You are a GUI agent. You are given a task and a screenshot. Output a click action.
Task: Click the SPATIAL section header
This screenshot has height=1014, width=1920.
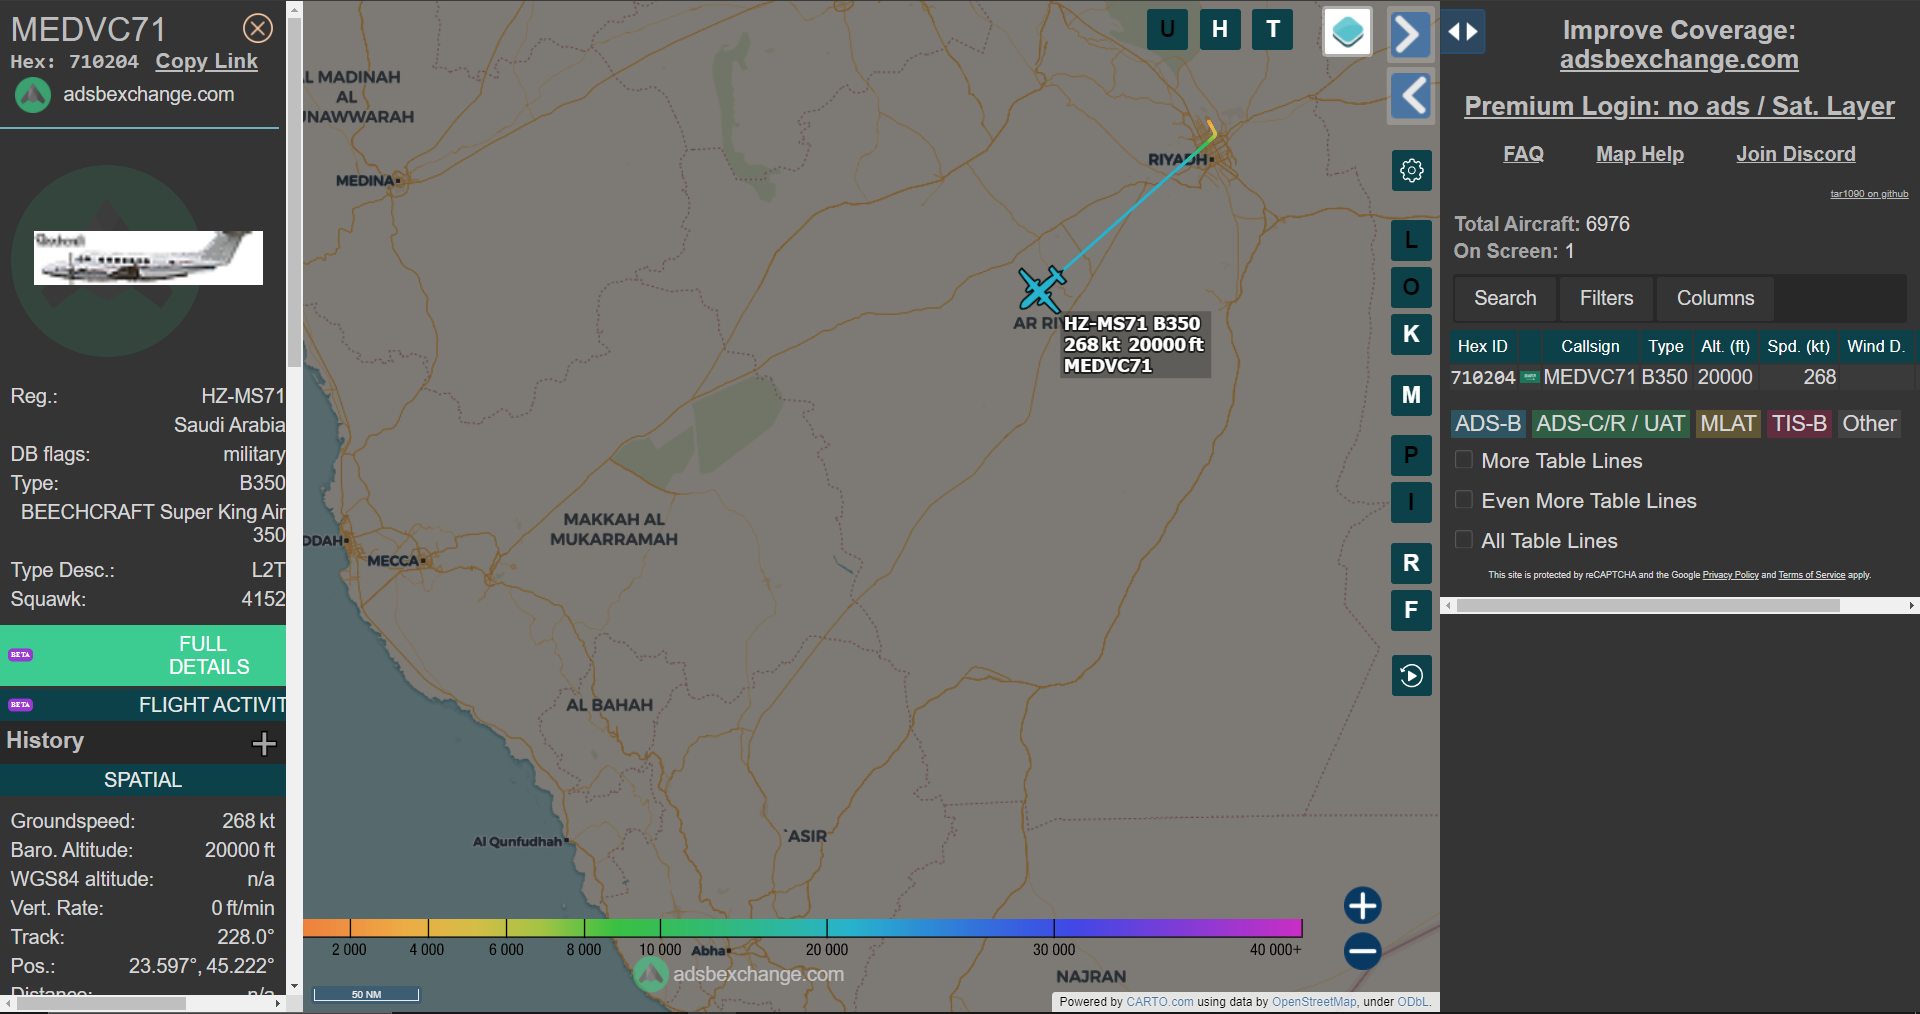pos(143,780)
